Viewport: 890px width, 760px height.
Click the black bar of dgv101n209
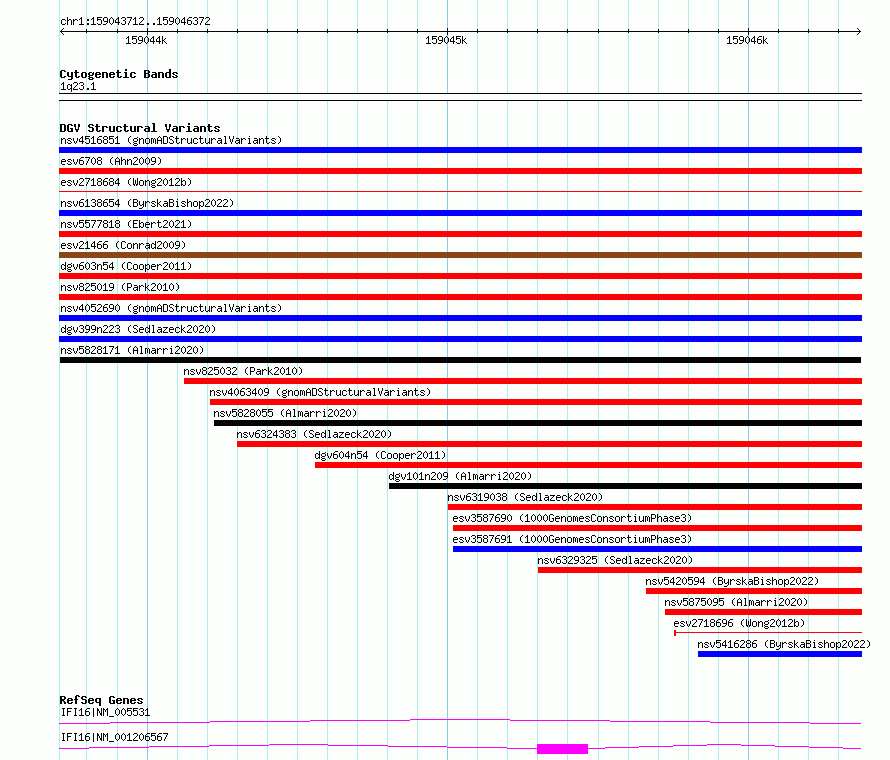(x=625, y=486)
